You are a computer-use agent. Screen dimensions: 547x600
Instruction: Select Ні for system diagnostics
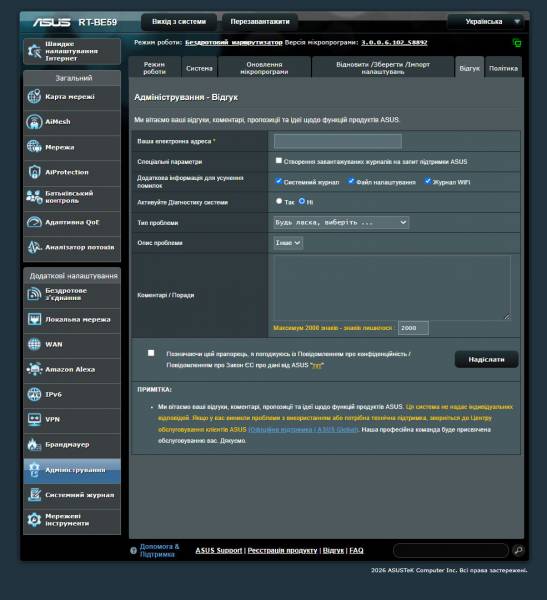(302, 201)
